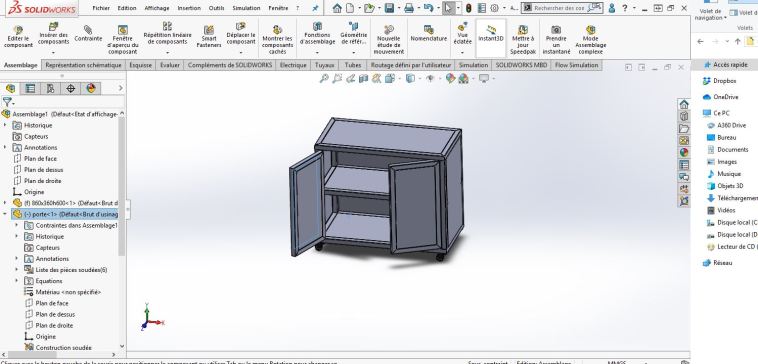Open the Outils menu
Screen dimensions: 758x364
pyautogui.click(x=216, y=8)
